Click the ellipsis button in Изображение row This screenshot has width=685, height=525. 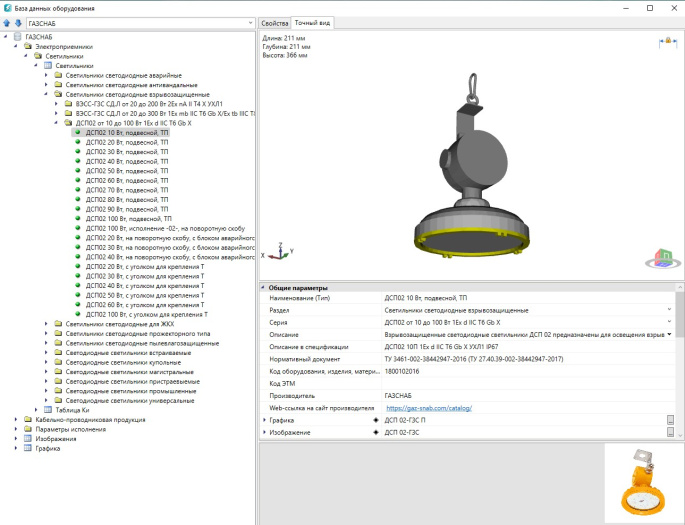pos(671,432)
